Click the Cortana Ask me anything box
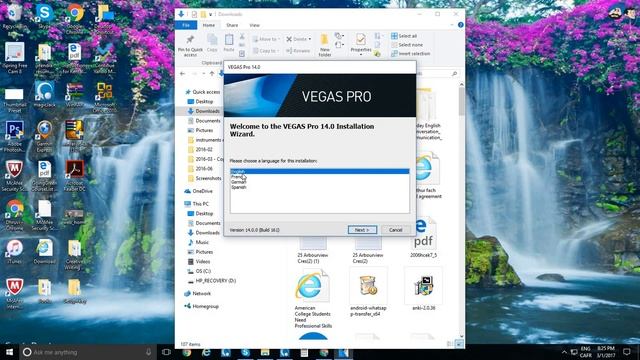640x360 pixels. pyautogui.click(x=87, y=352)
